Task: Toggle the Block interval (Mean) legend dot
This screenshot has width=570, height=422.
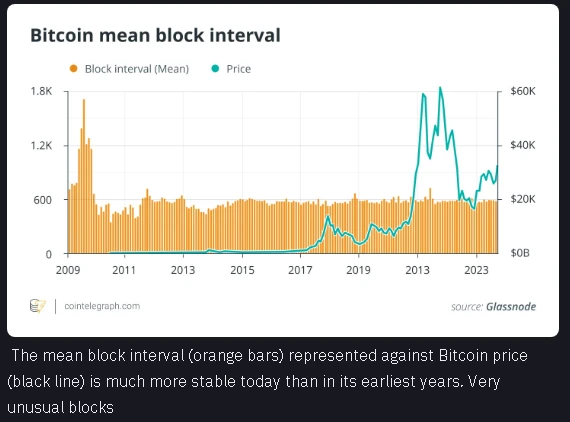Action: (x=73, y=68)
